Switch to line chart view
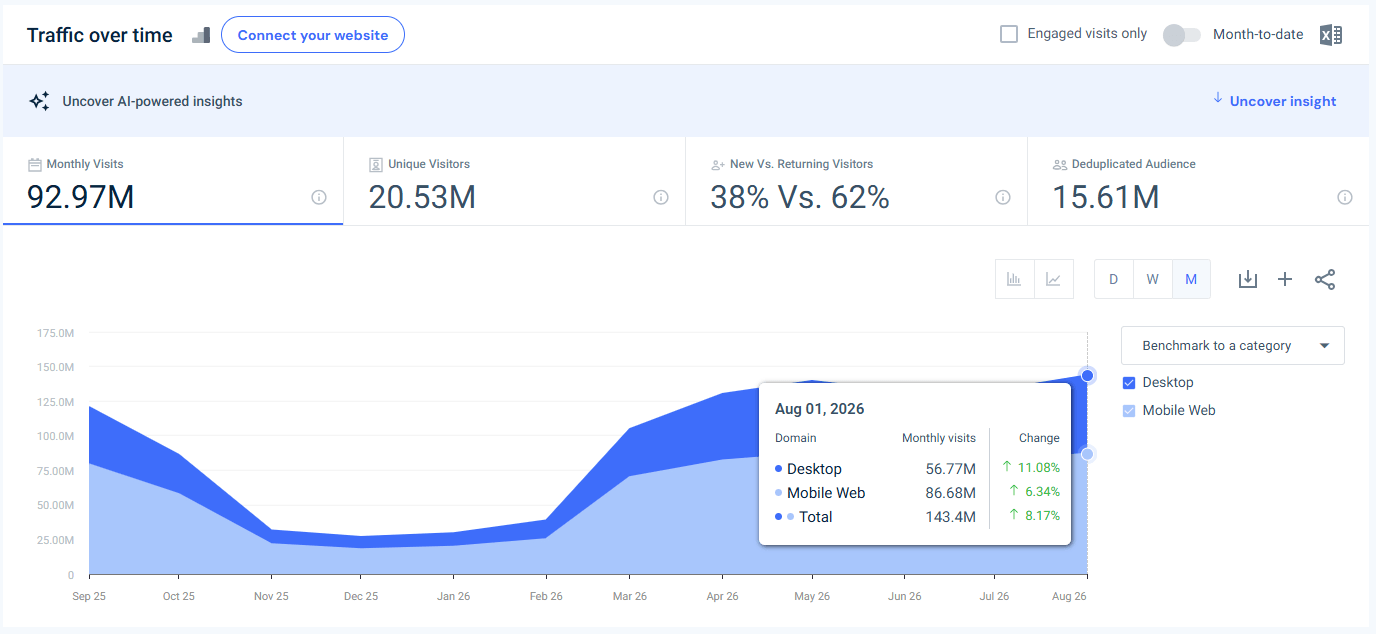The height and width of the screenshot is (634, 1376). (1053, 279)
